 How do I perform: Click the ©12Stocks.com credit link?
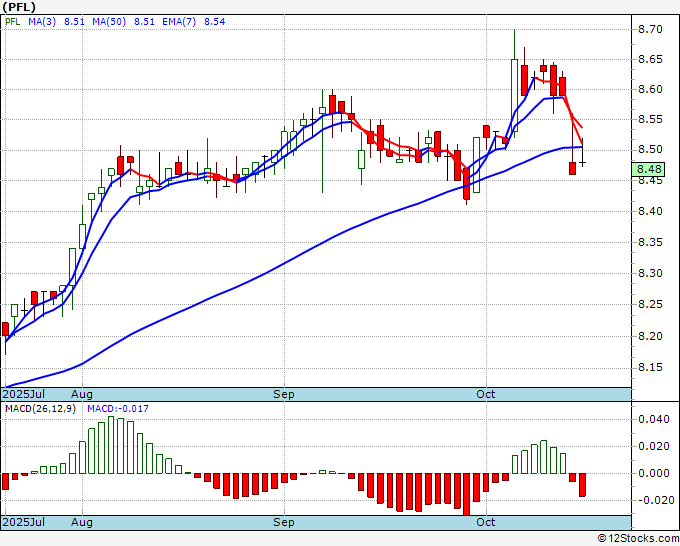coord(638,538)
